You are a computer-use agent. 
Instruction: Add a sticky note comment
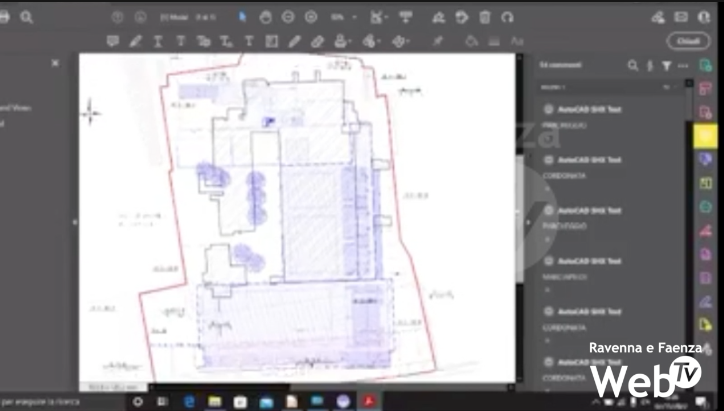(x=111, y=41)
